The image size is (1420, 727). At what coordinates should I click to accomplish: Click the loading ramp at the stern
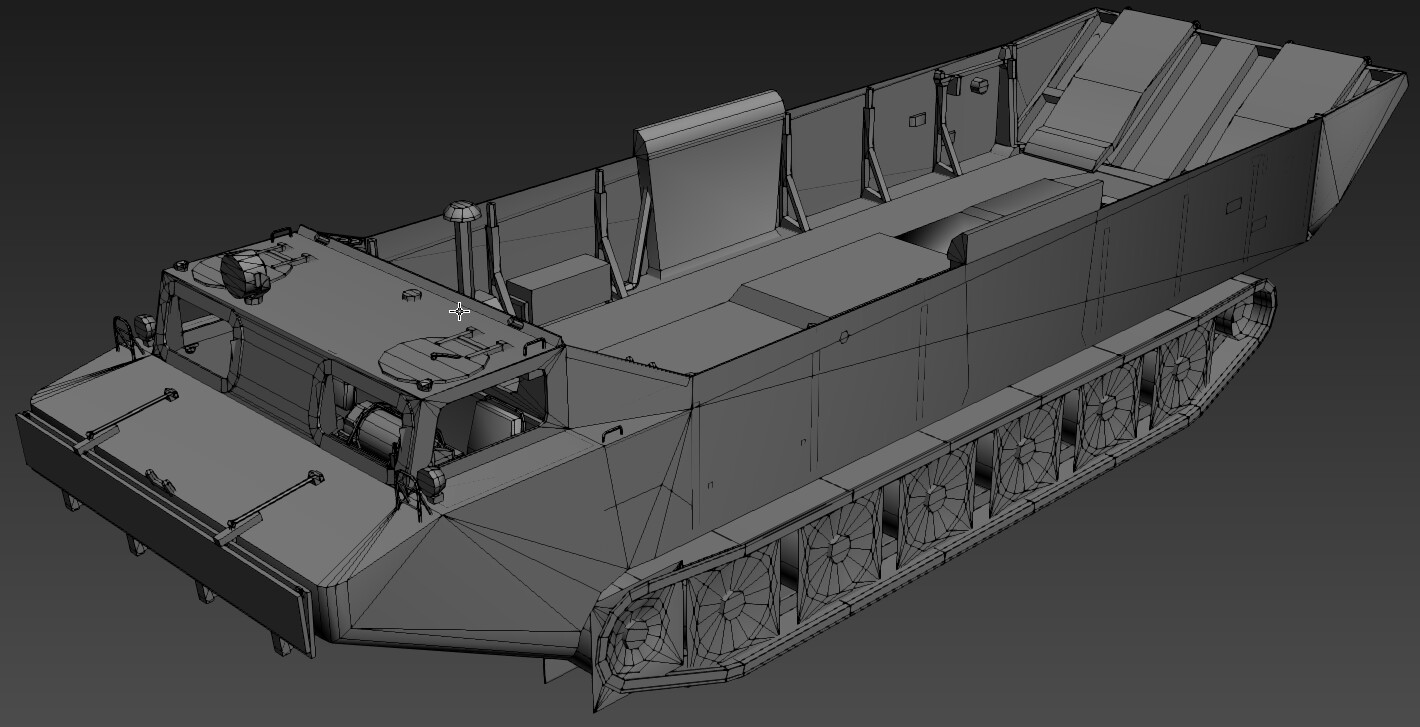[x=1150, y=90]
